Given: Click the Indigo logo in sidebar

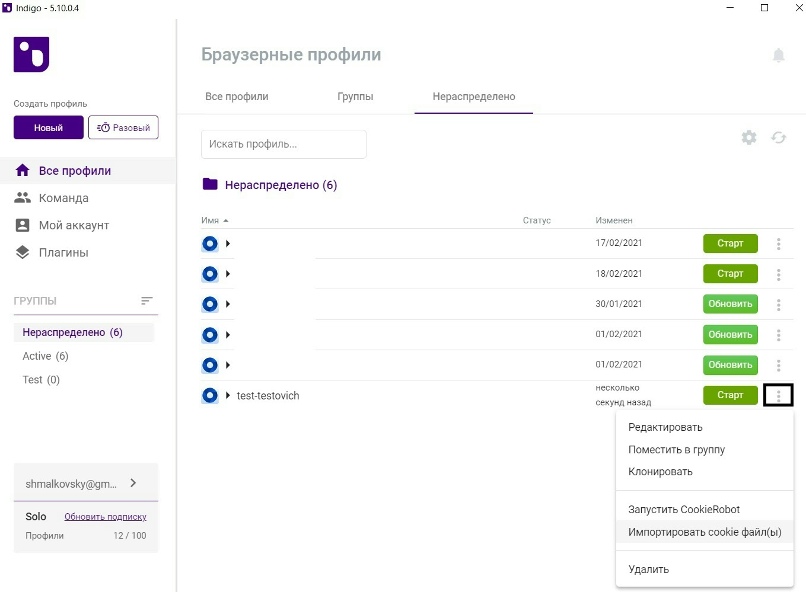Looking at the screenshot, I should 31,54.
